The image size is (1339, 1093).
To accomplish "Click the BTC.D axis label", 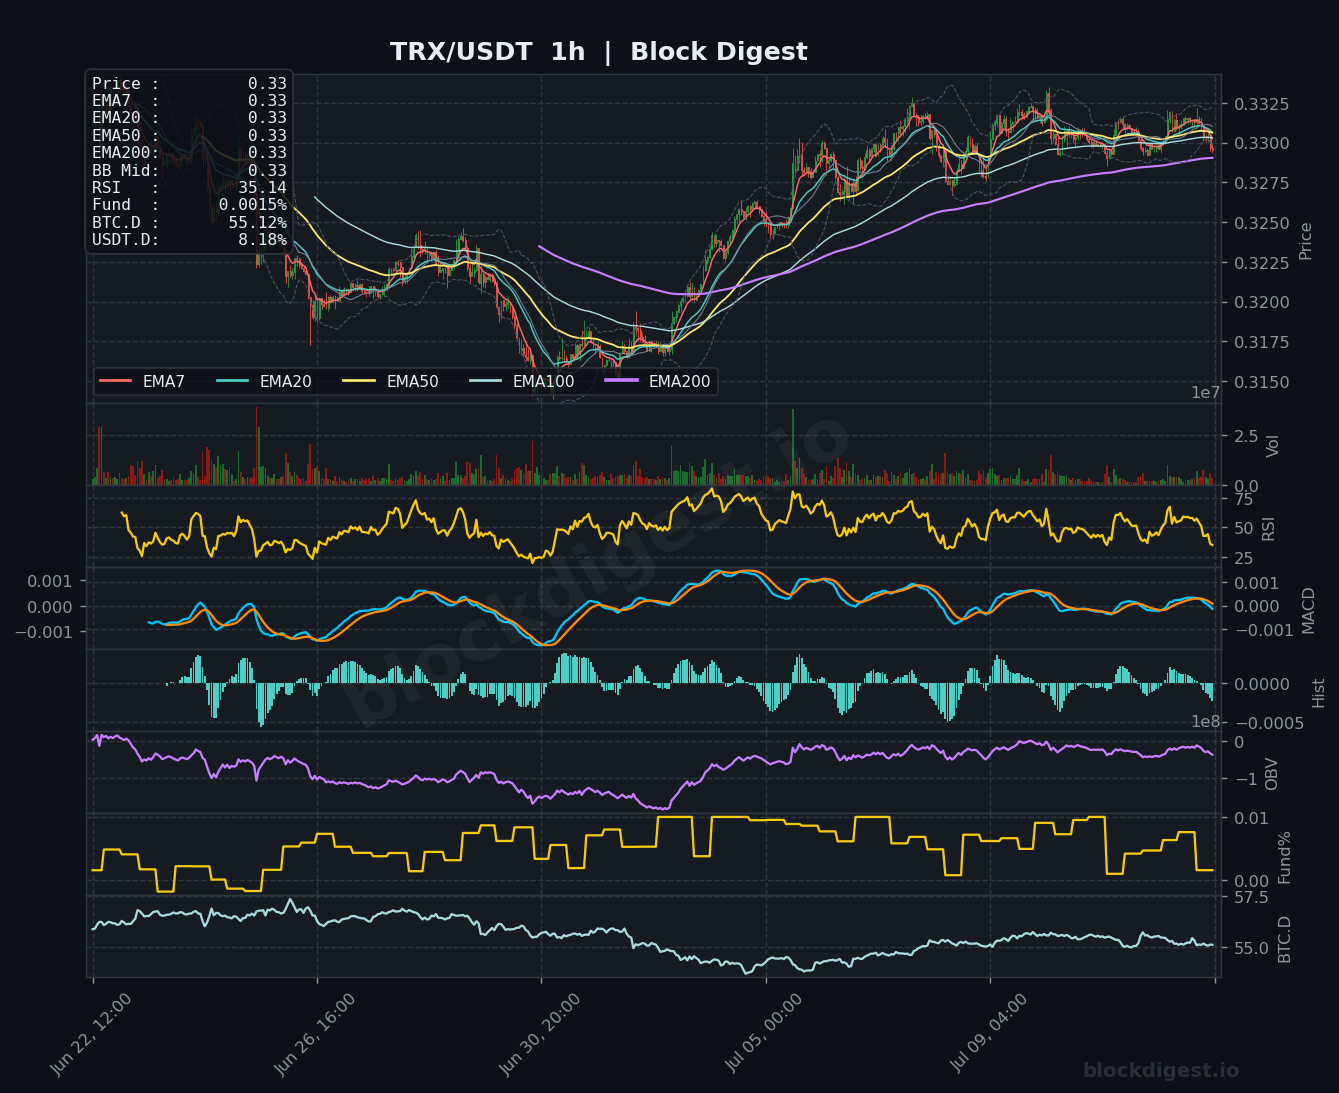I will point(1285,939).
